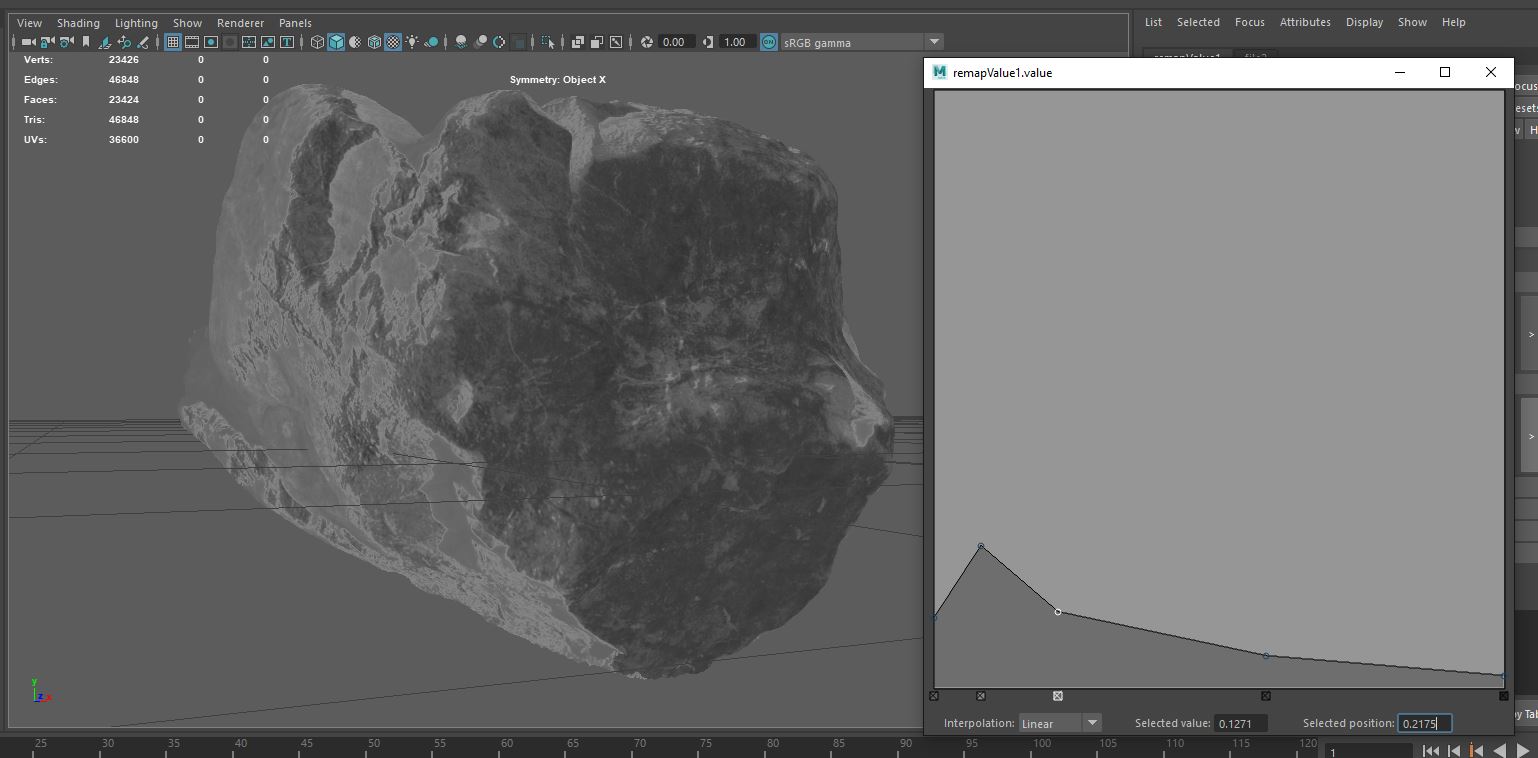
Task: Click the Selected value field
Action: (x=1241, y=723)
